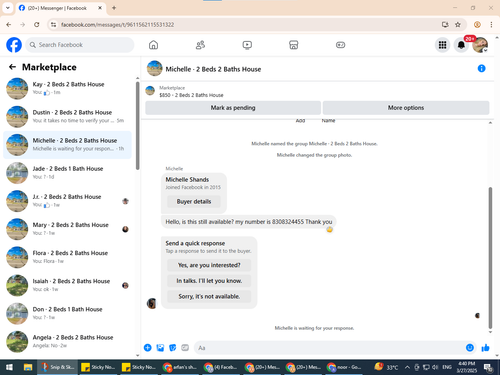Click the emoji reaction on Michelle's message
This screenshot has width=500, height=375.
coord(329,230)
